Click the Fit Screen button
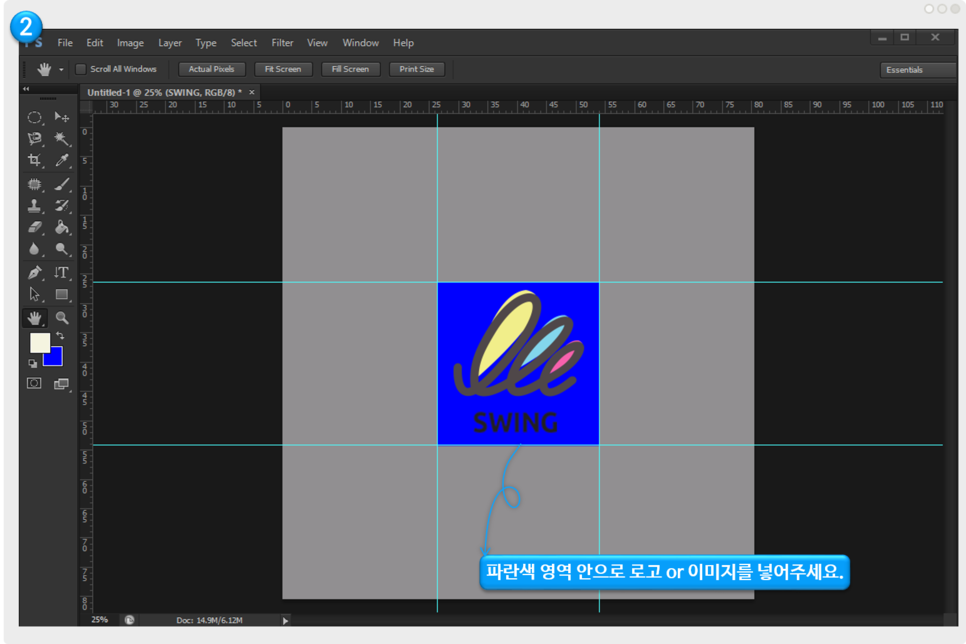 [283, 69]
